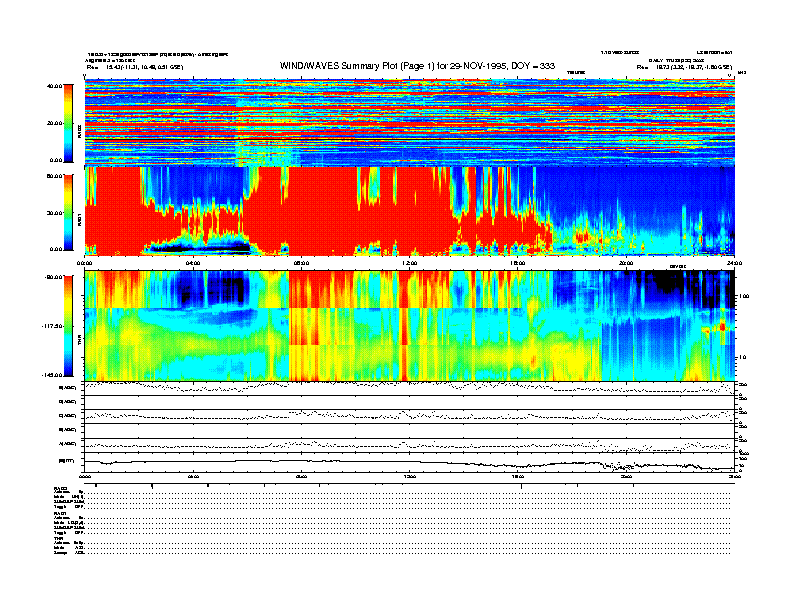Click the rotated RAD1 axis label
The height and width of the screenshot is (612, 792).
(79, 220)
